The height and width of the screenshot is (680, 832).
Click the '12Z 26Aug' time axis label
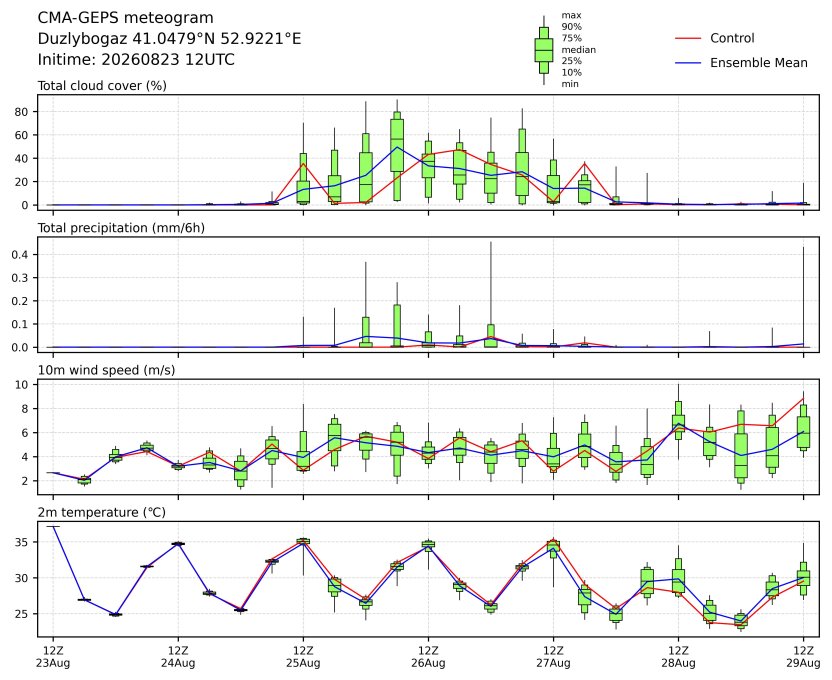[x=428, y=657]
